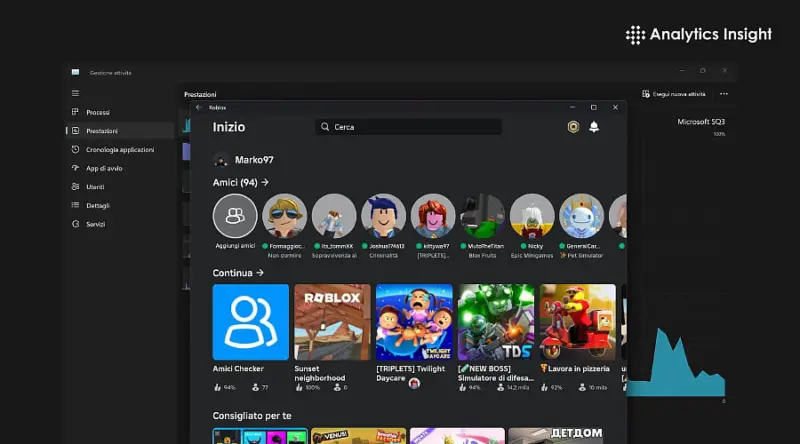Open friend kittyvw97 avatar
This screenshot has height=444, width=800.
tap(433, 216)
